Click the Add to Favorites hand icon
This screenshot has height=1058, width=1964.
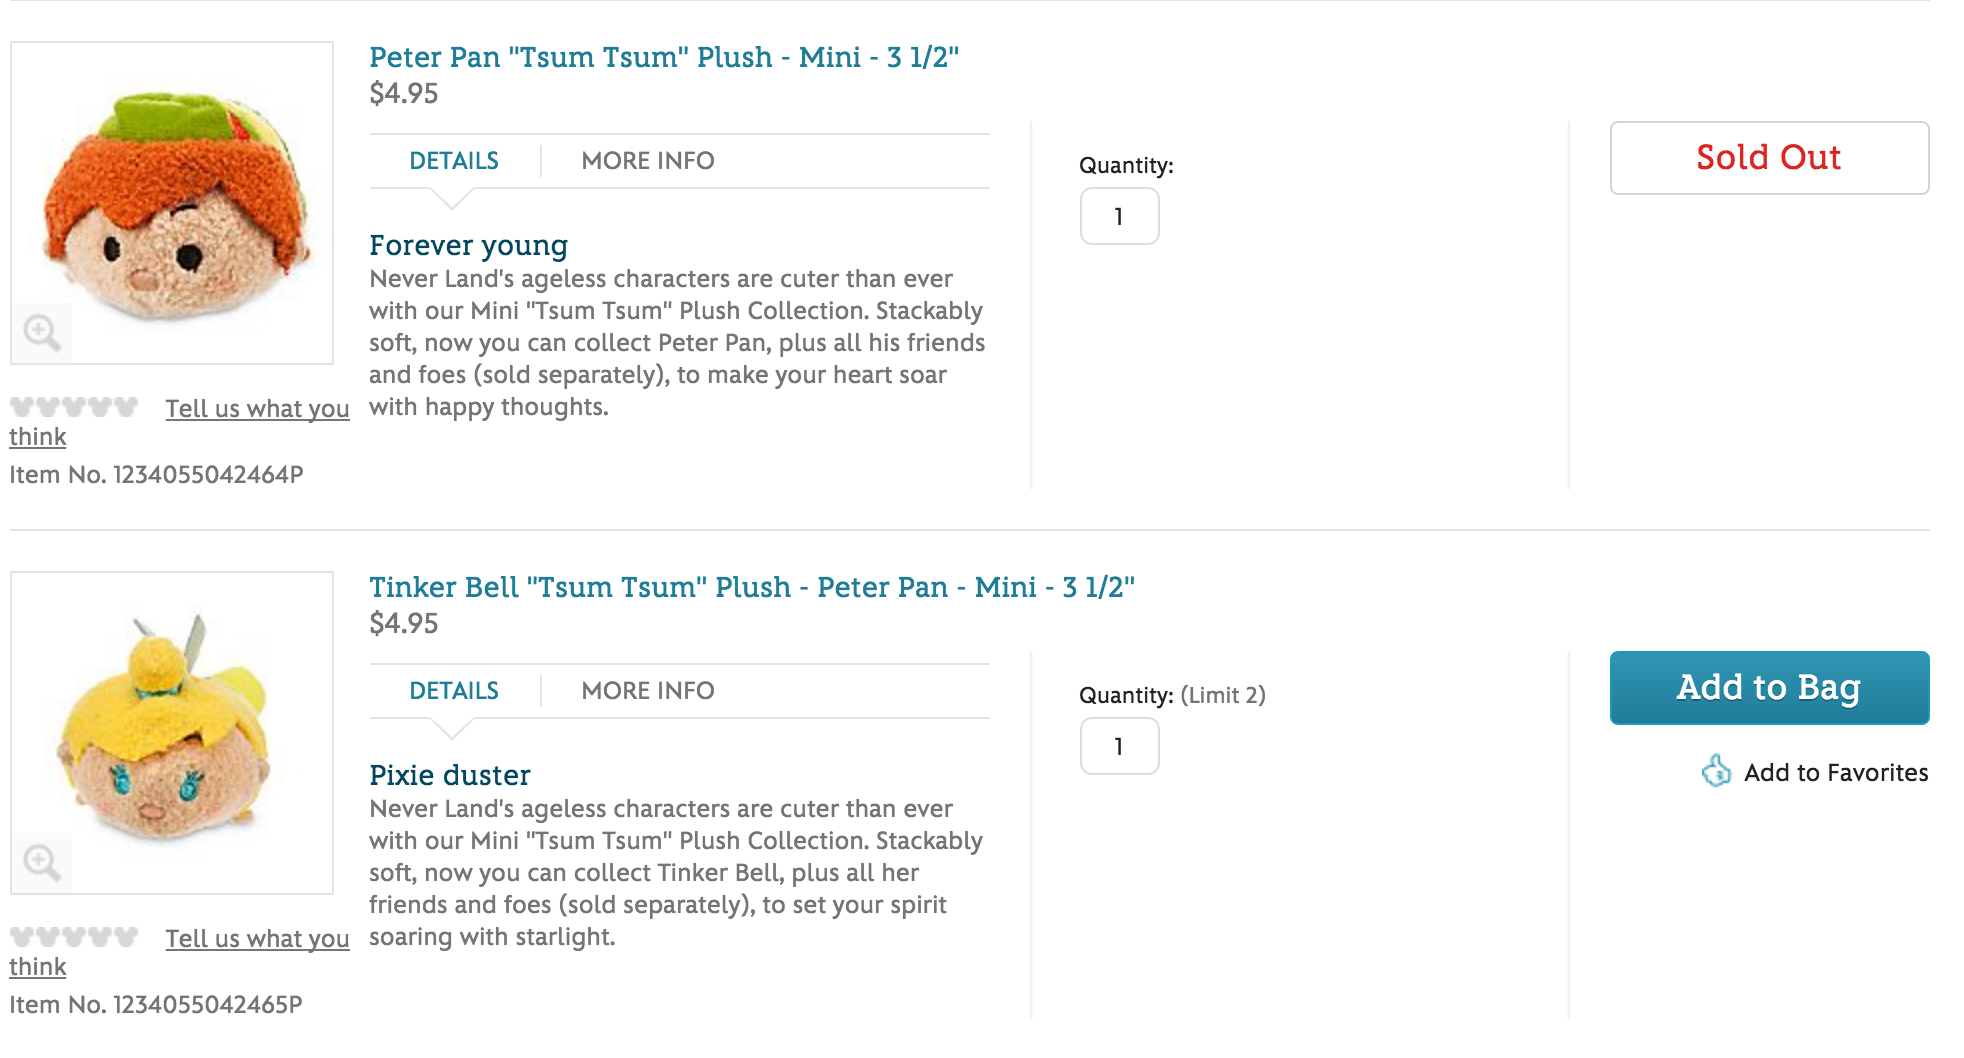(1716, 771)
